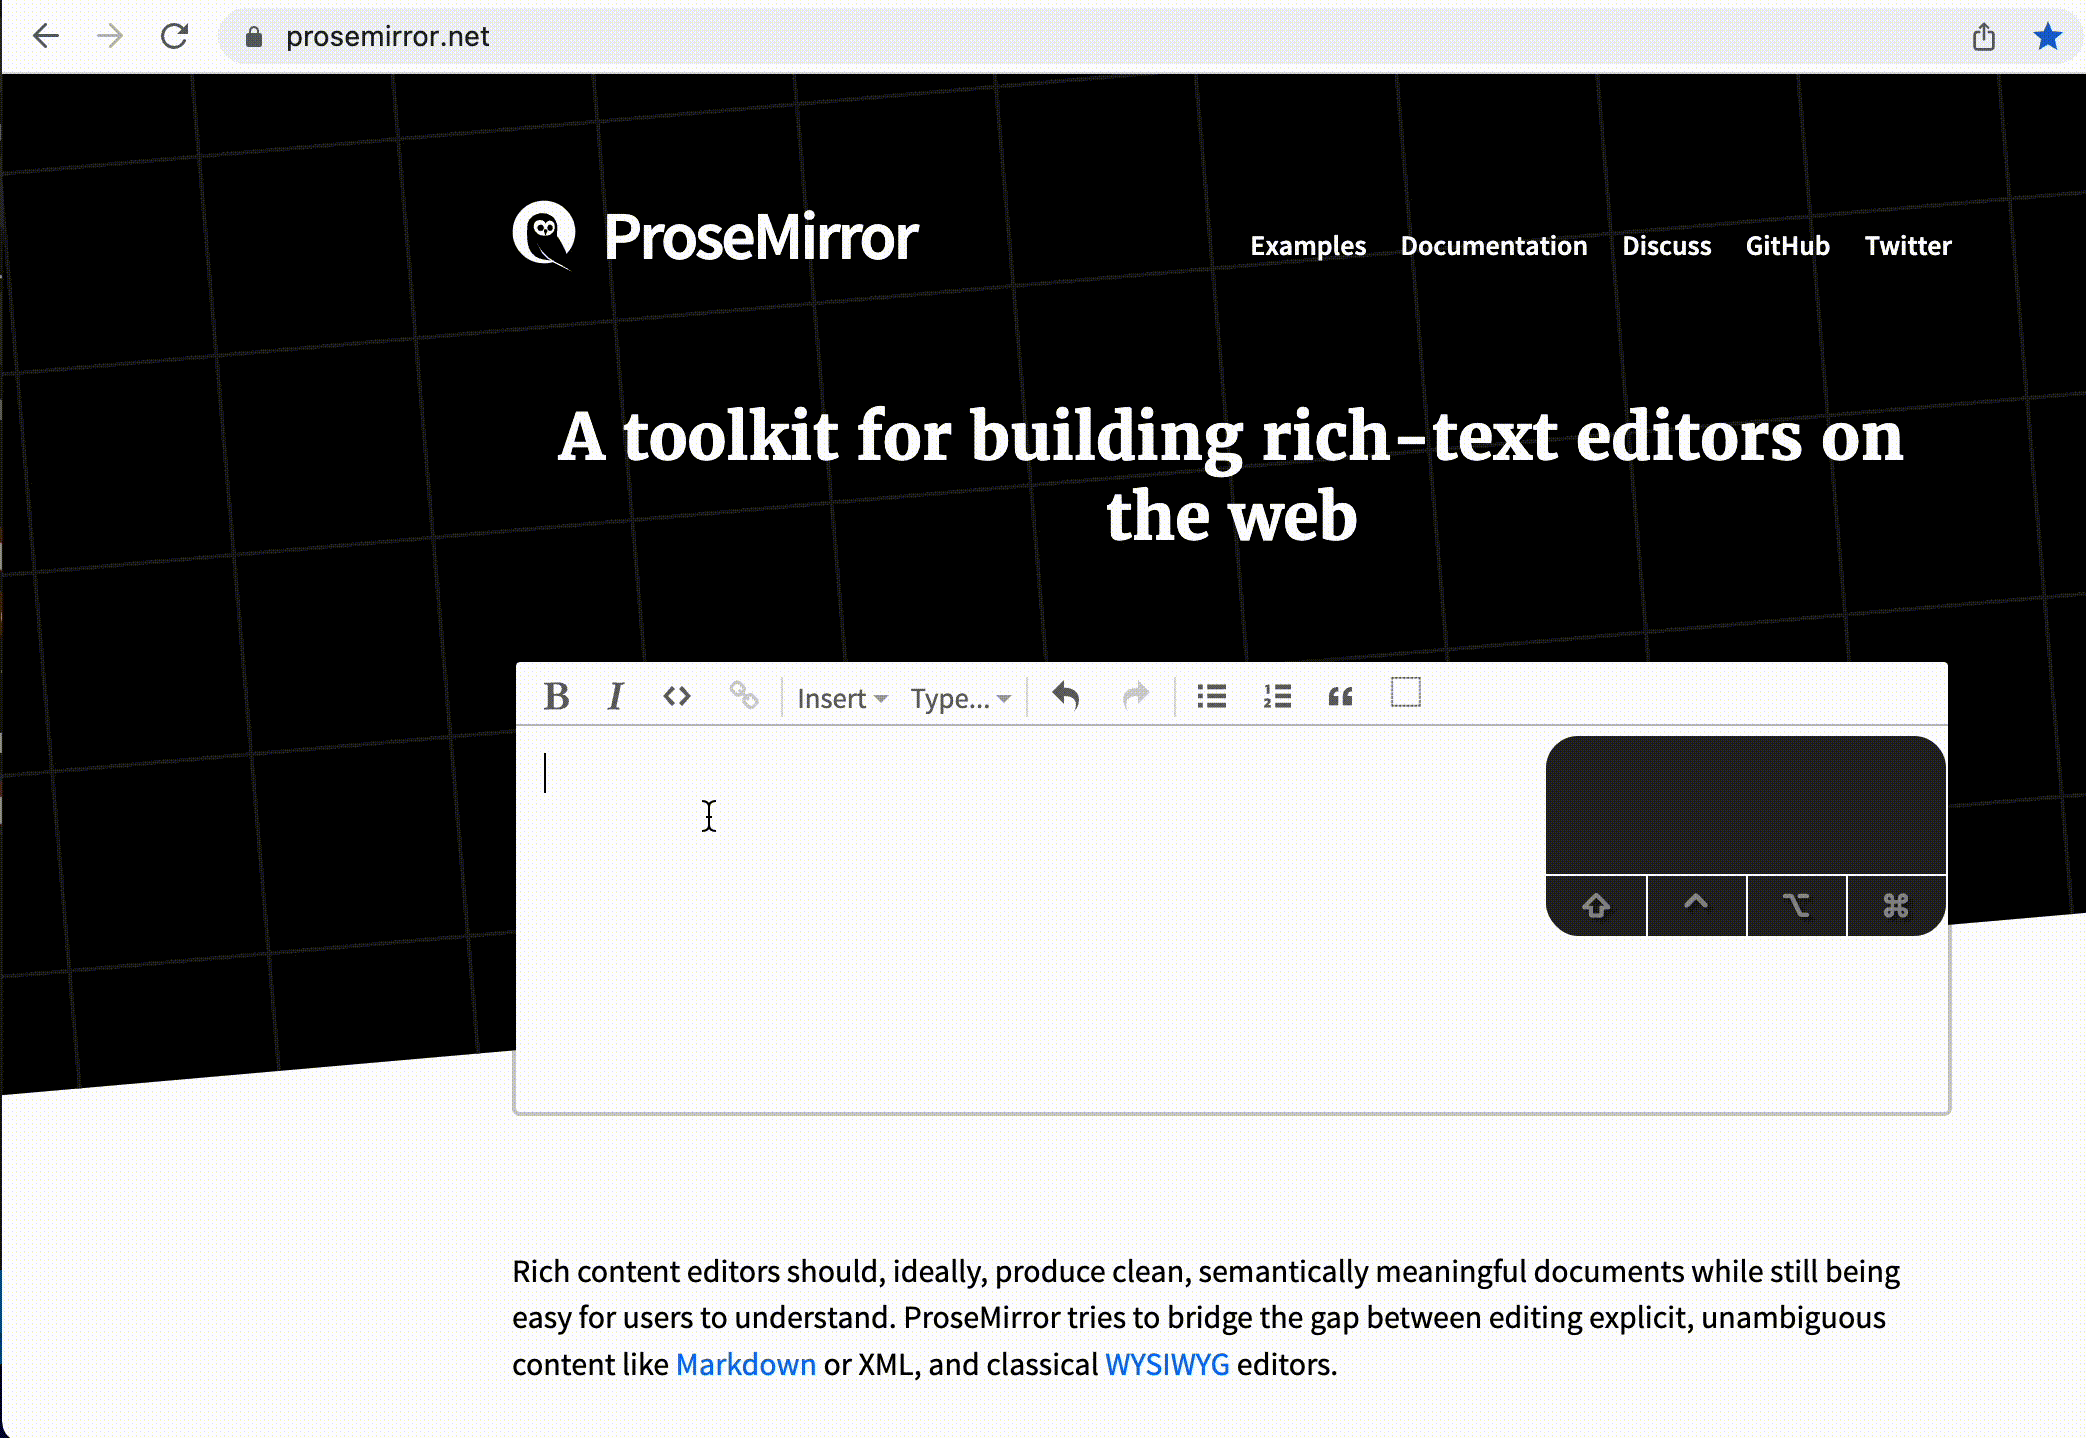Add a link with the chain icon
Image resolution: width=2086 pixels, height=1438 pixels.
coord(743,696)
